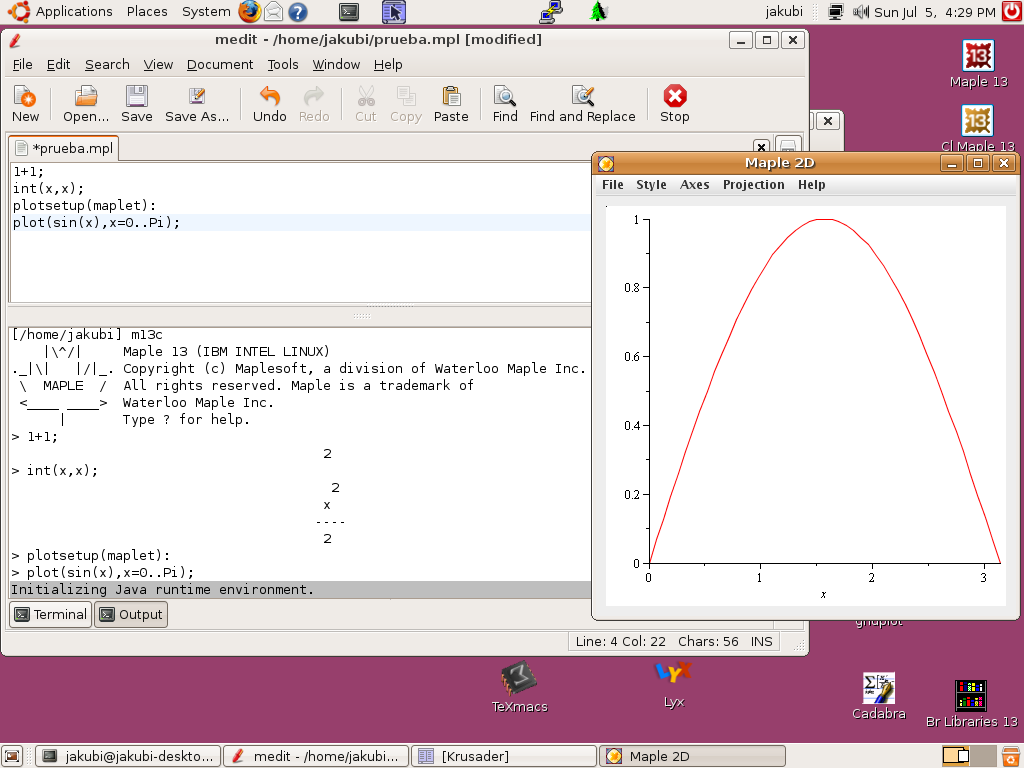Viewport: 1024px width, 768px height.
Task: Open the Style menu in Maple 2D
Action: tap(651, 185)
